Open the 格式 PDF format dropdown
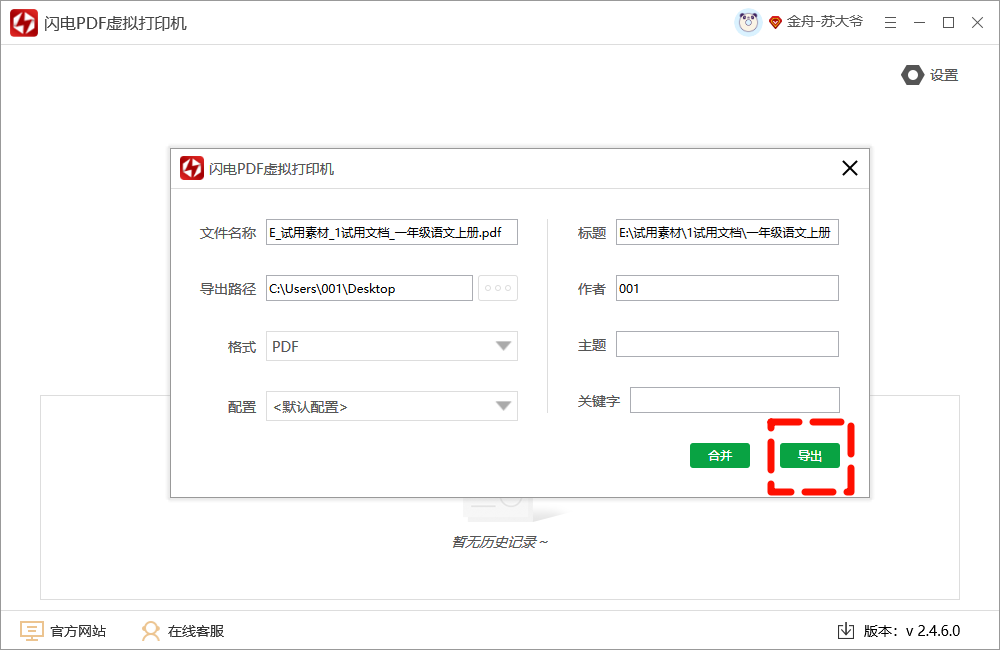Image resolution: width=1000 pixels, height=650 pixels. pos(392,346)
